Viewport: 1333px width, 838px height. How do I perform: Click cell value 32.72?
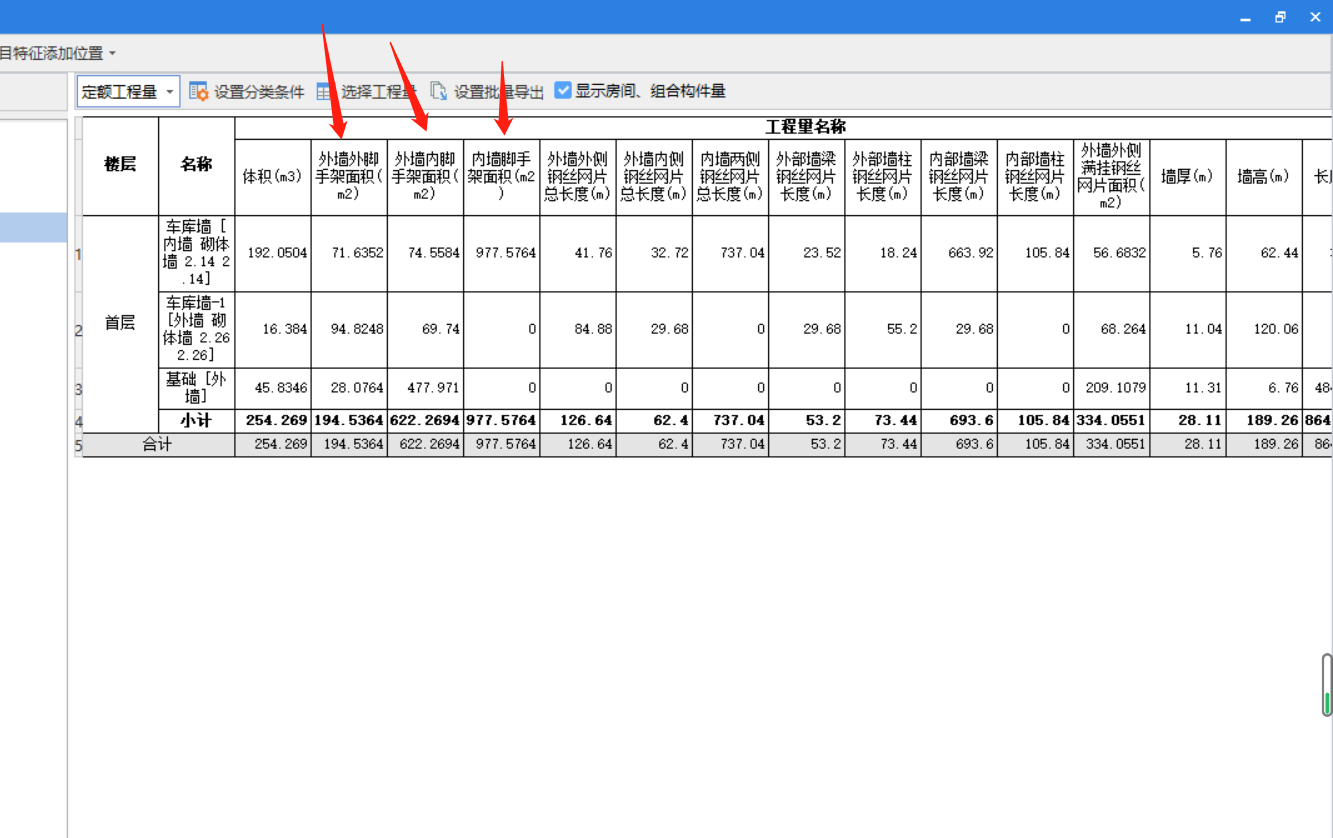(x=669, y=253)
